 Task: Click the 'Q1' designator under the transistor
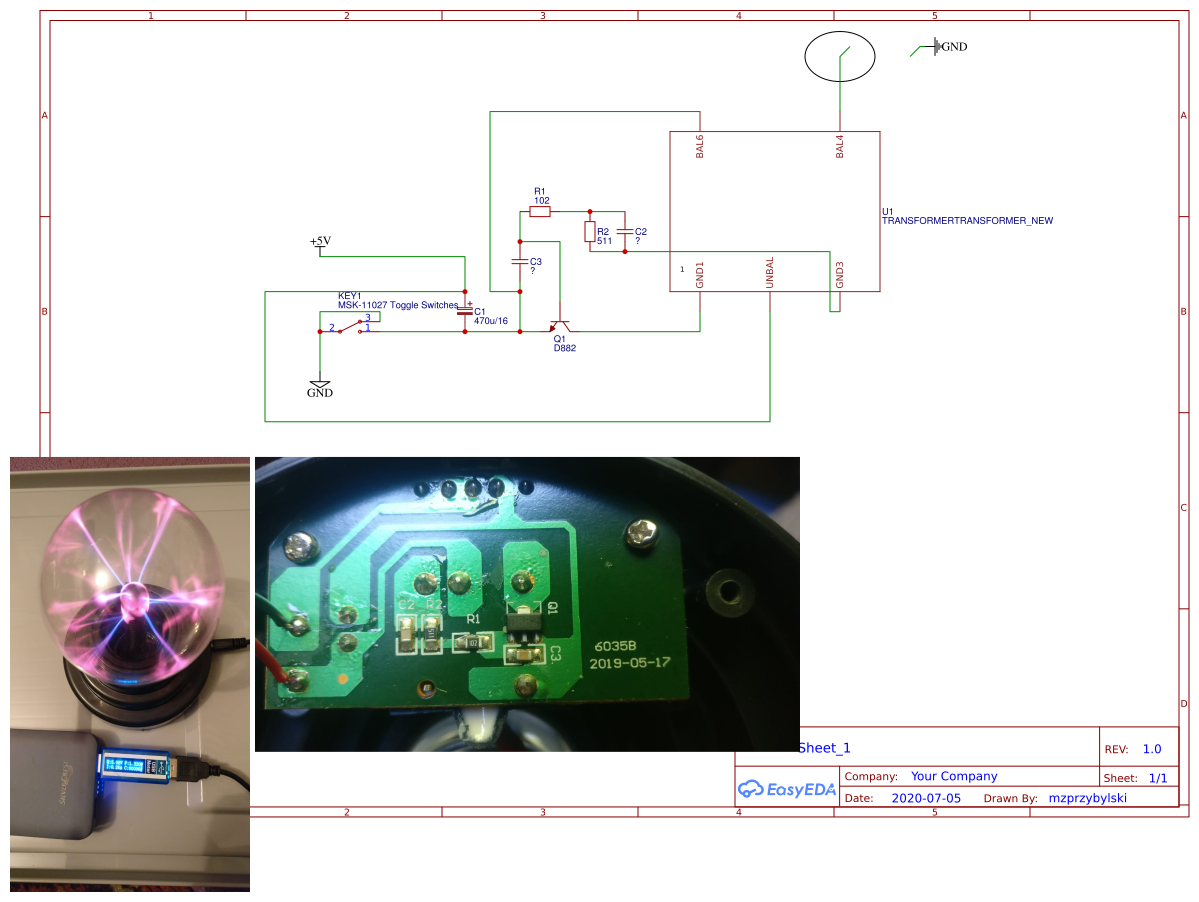click(560, 339)
